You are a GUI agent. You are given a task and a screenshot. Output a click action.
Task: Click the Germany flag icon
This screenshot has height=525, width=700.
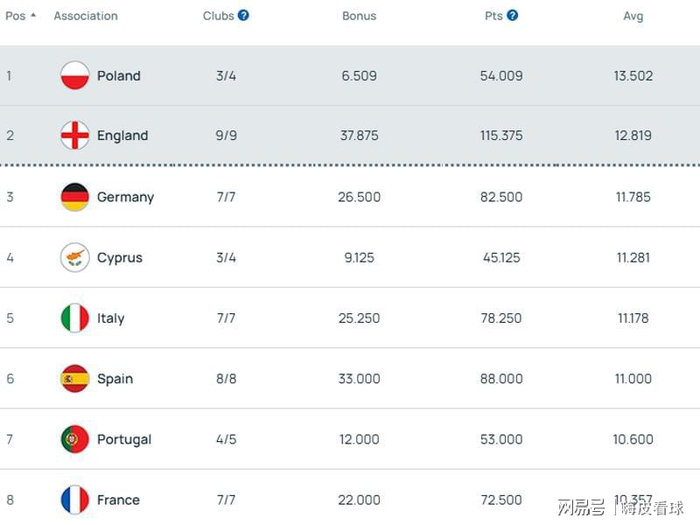tap(75, 197)
